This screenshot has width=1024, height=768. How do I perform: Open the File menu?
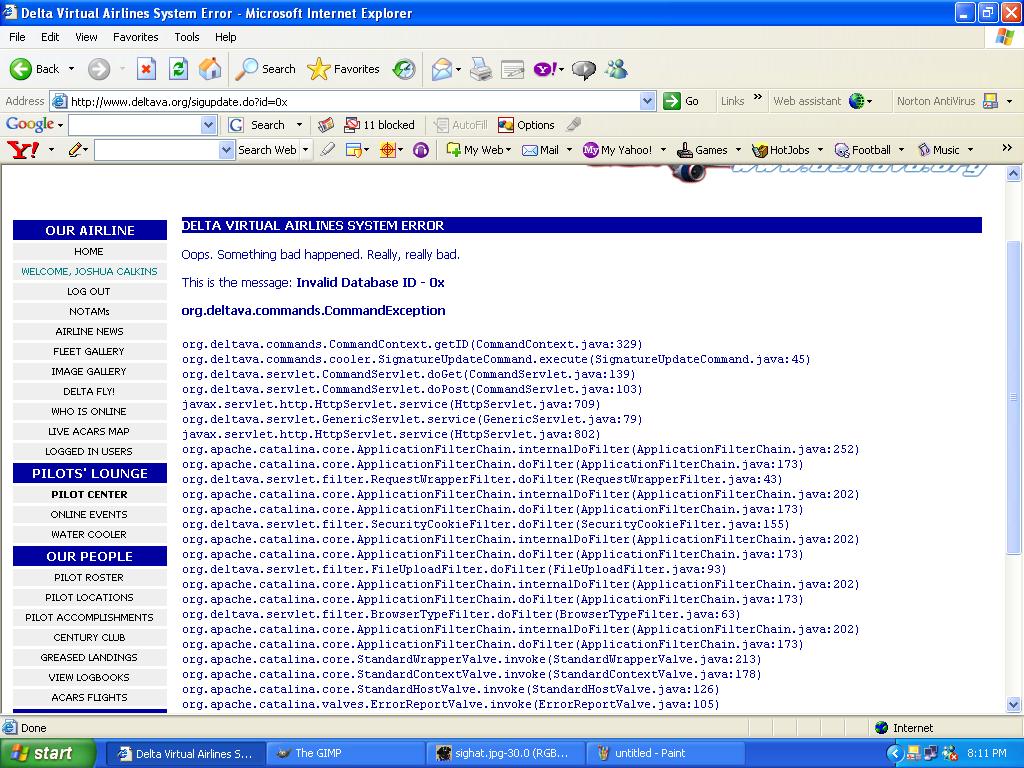coord(17,37)
